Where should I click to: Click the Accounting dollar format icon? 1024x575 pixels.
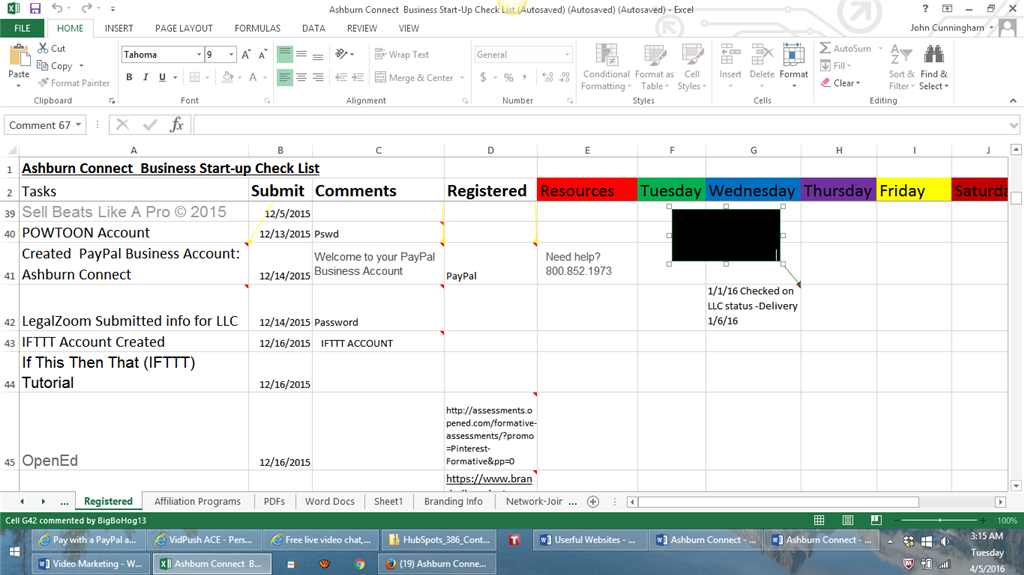point(483,77)
